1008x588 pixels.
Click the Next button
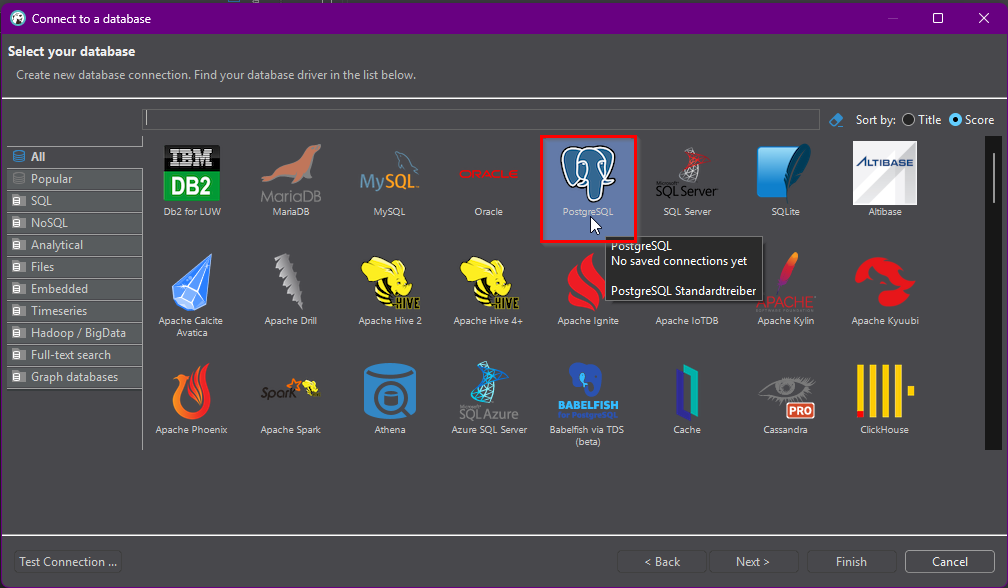753,562
